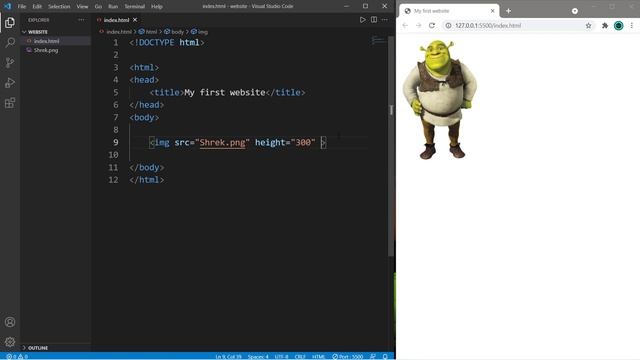Open the Accounts menu icon
Screen dimensions: 640x360
tap(10, 322)
